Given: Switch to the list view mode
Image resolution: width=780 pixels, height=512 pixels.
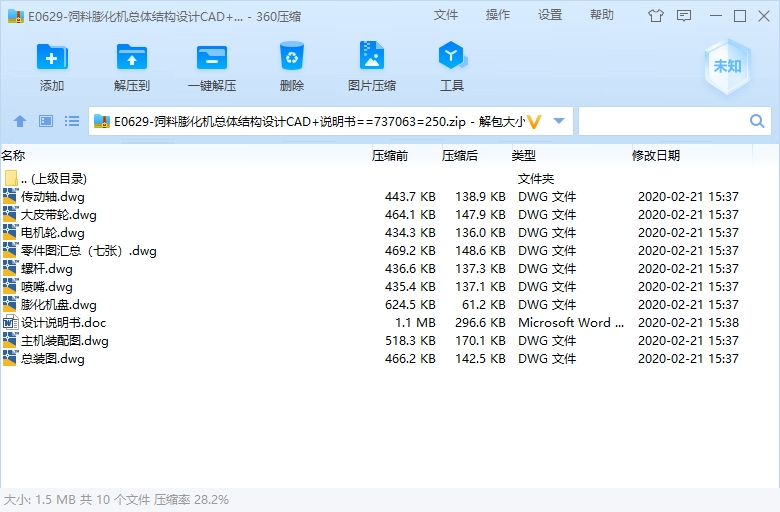Looking at the screenshot, I should [72, 121].
